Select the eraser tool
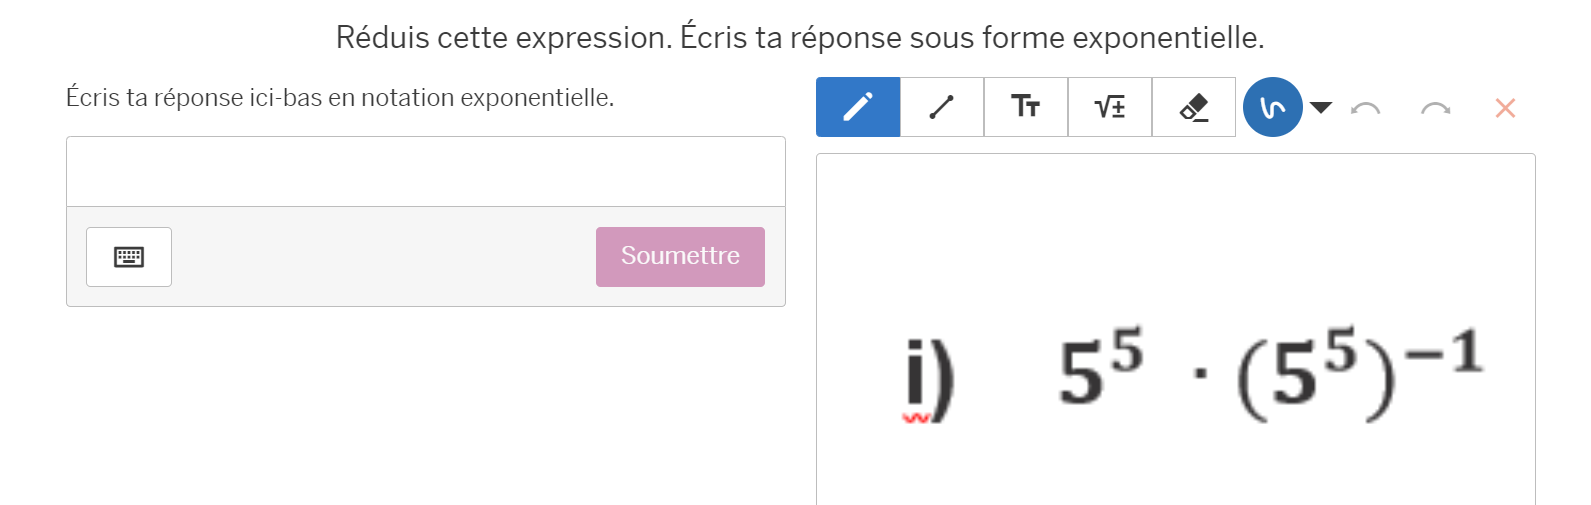 1194,107
